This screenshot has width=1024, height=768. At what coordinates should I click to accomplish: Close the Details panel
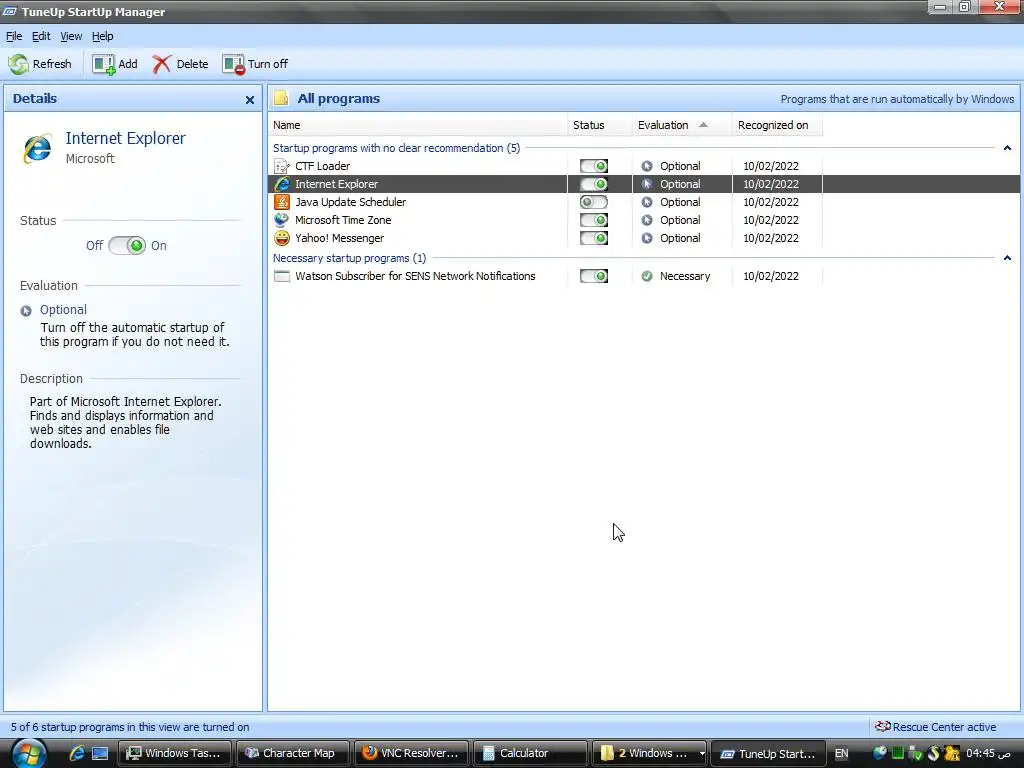point(249,100)
